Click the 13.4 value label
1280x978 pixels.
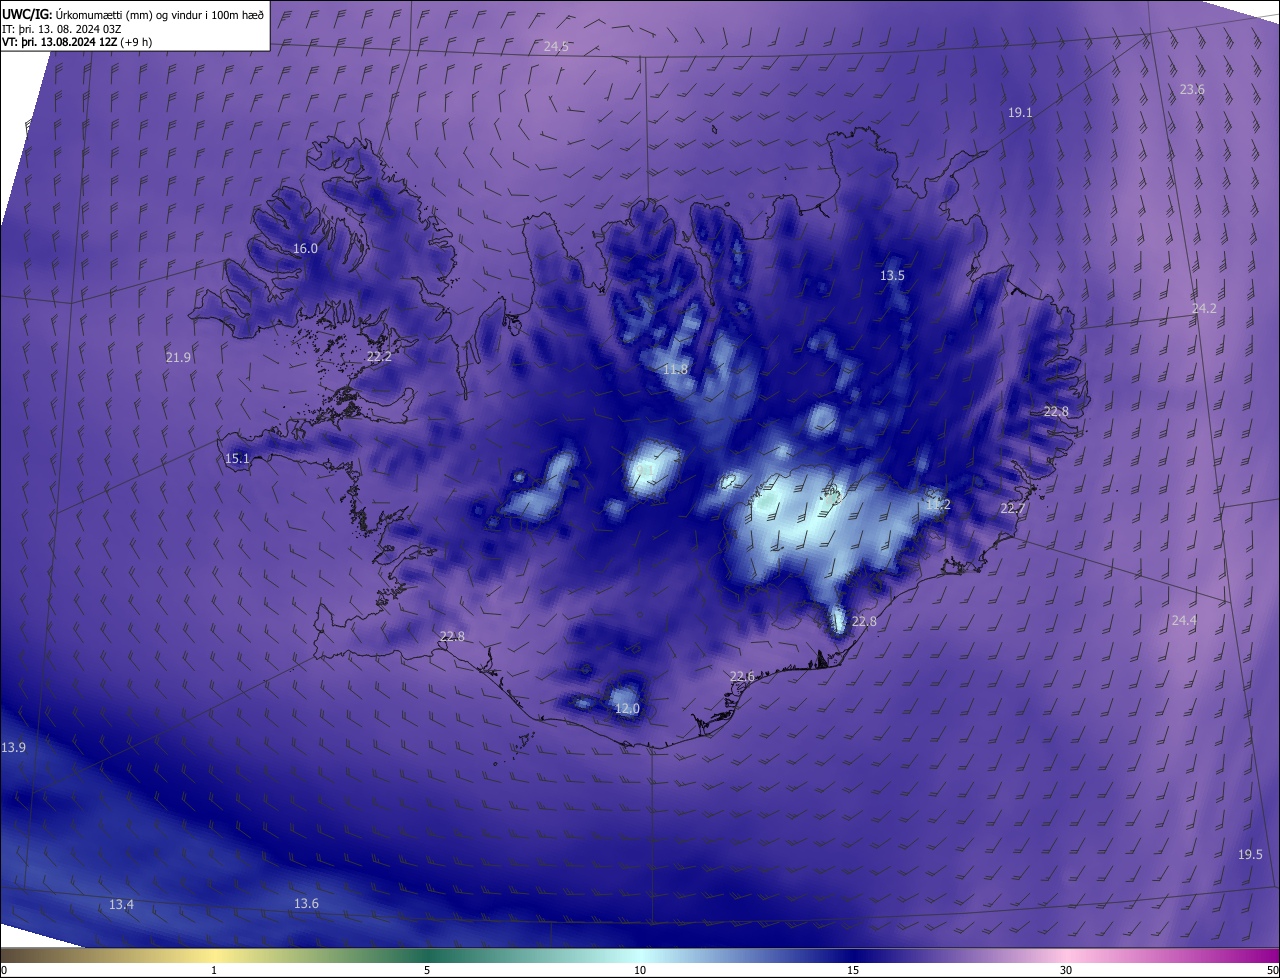tap(121, 905)
